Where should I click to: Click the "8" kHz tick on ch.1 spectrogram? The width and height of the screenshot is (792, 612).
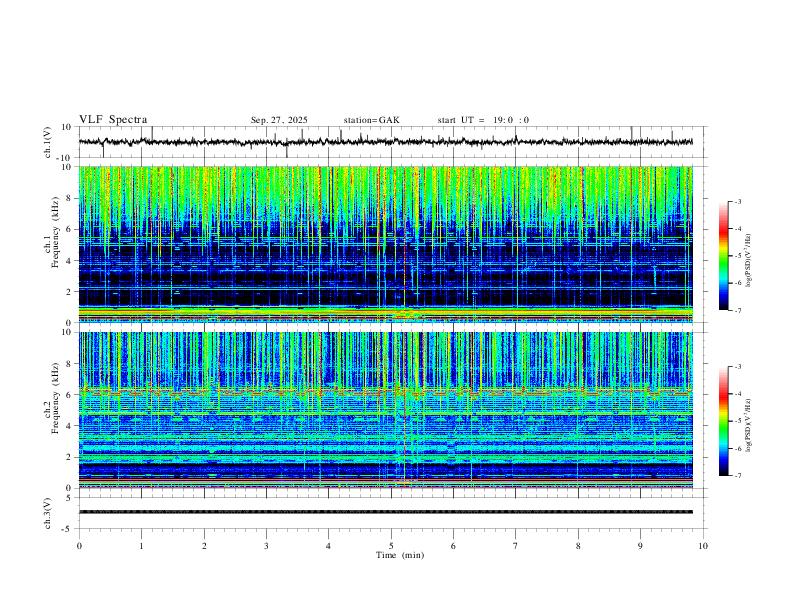(x=69, y=198)
